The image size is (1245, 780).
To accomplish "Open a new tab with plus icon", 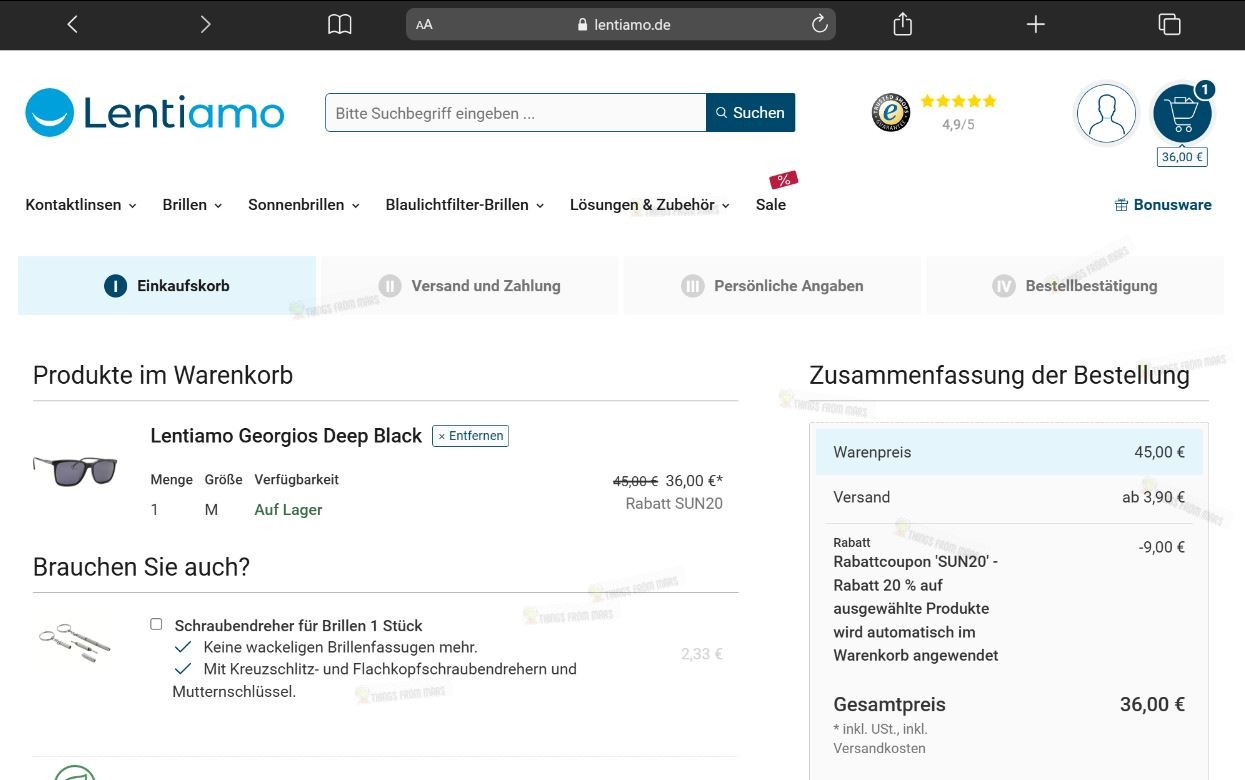I will pos(1036,25).
